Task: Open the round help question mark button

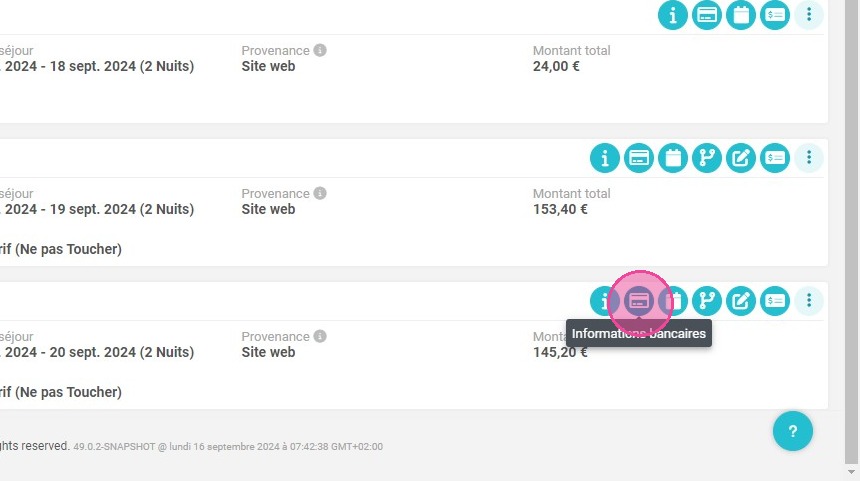Action: point(793,431)
